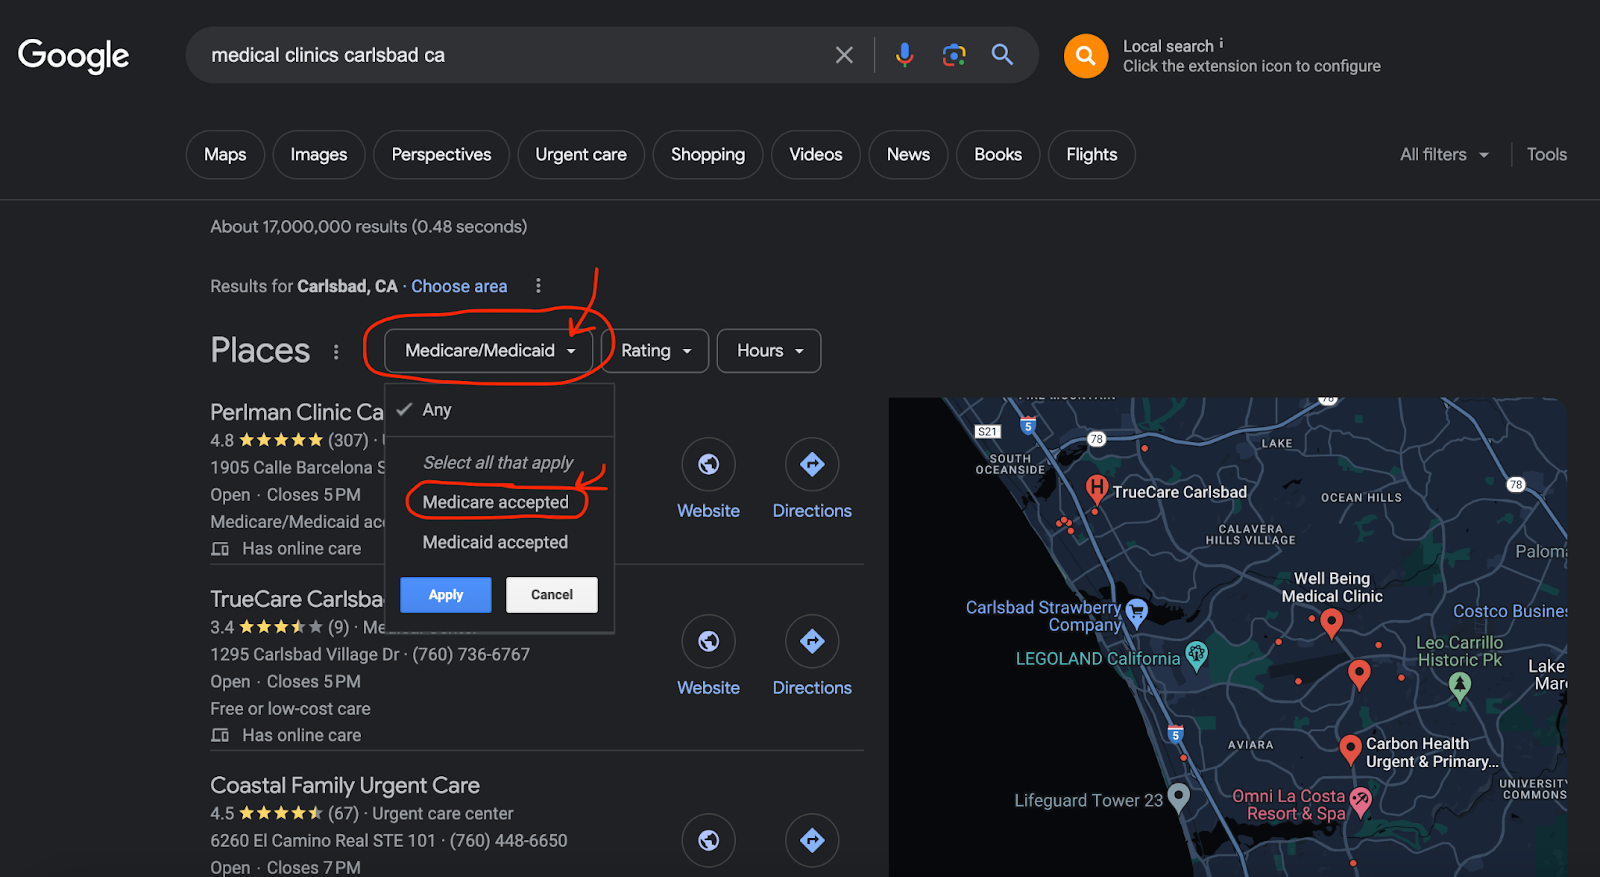1600x877 pixels.
Task: Select TrueCare Carlsbad hospital map pin
Action: click(x=1097, y=489)
